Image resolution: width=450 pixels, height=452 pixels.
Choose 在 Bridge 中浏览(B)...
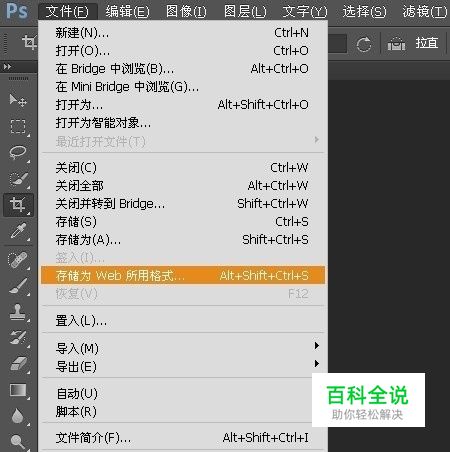point(183,69)
